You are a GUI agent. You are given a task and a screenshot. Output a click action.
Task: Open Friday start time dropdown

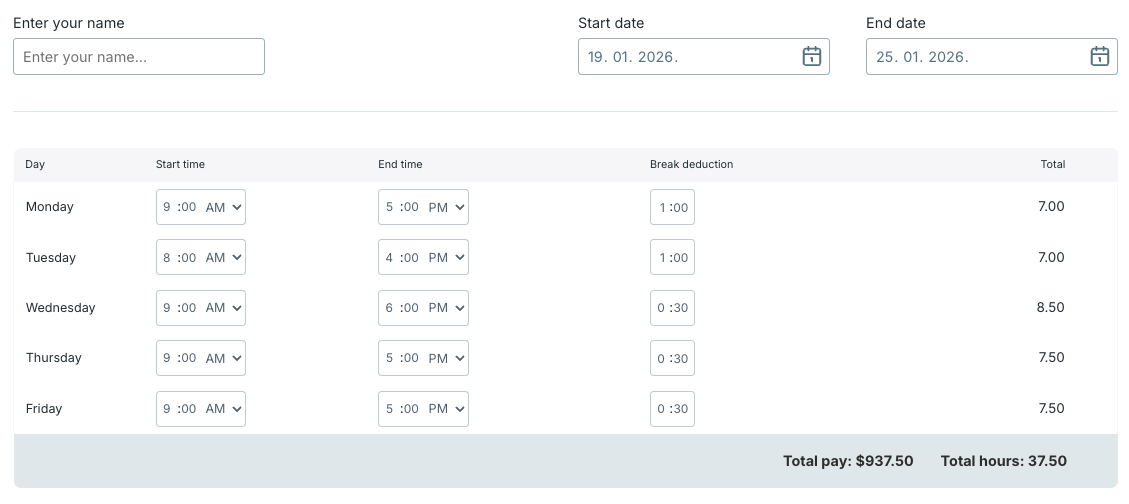(201, 409)
